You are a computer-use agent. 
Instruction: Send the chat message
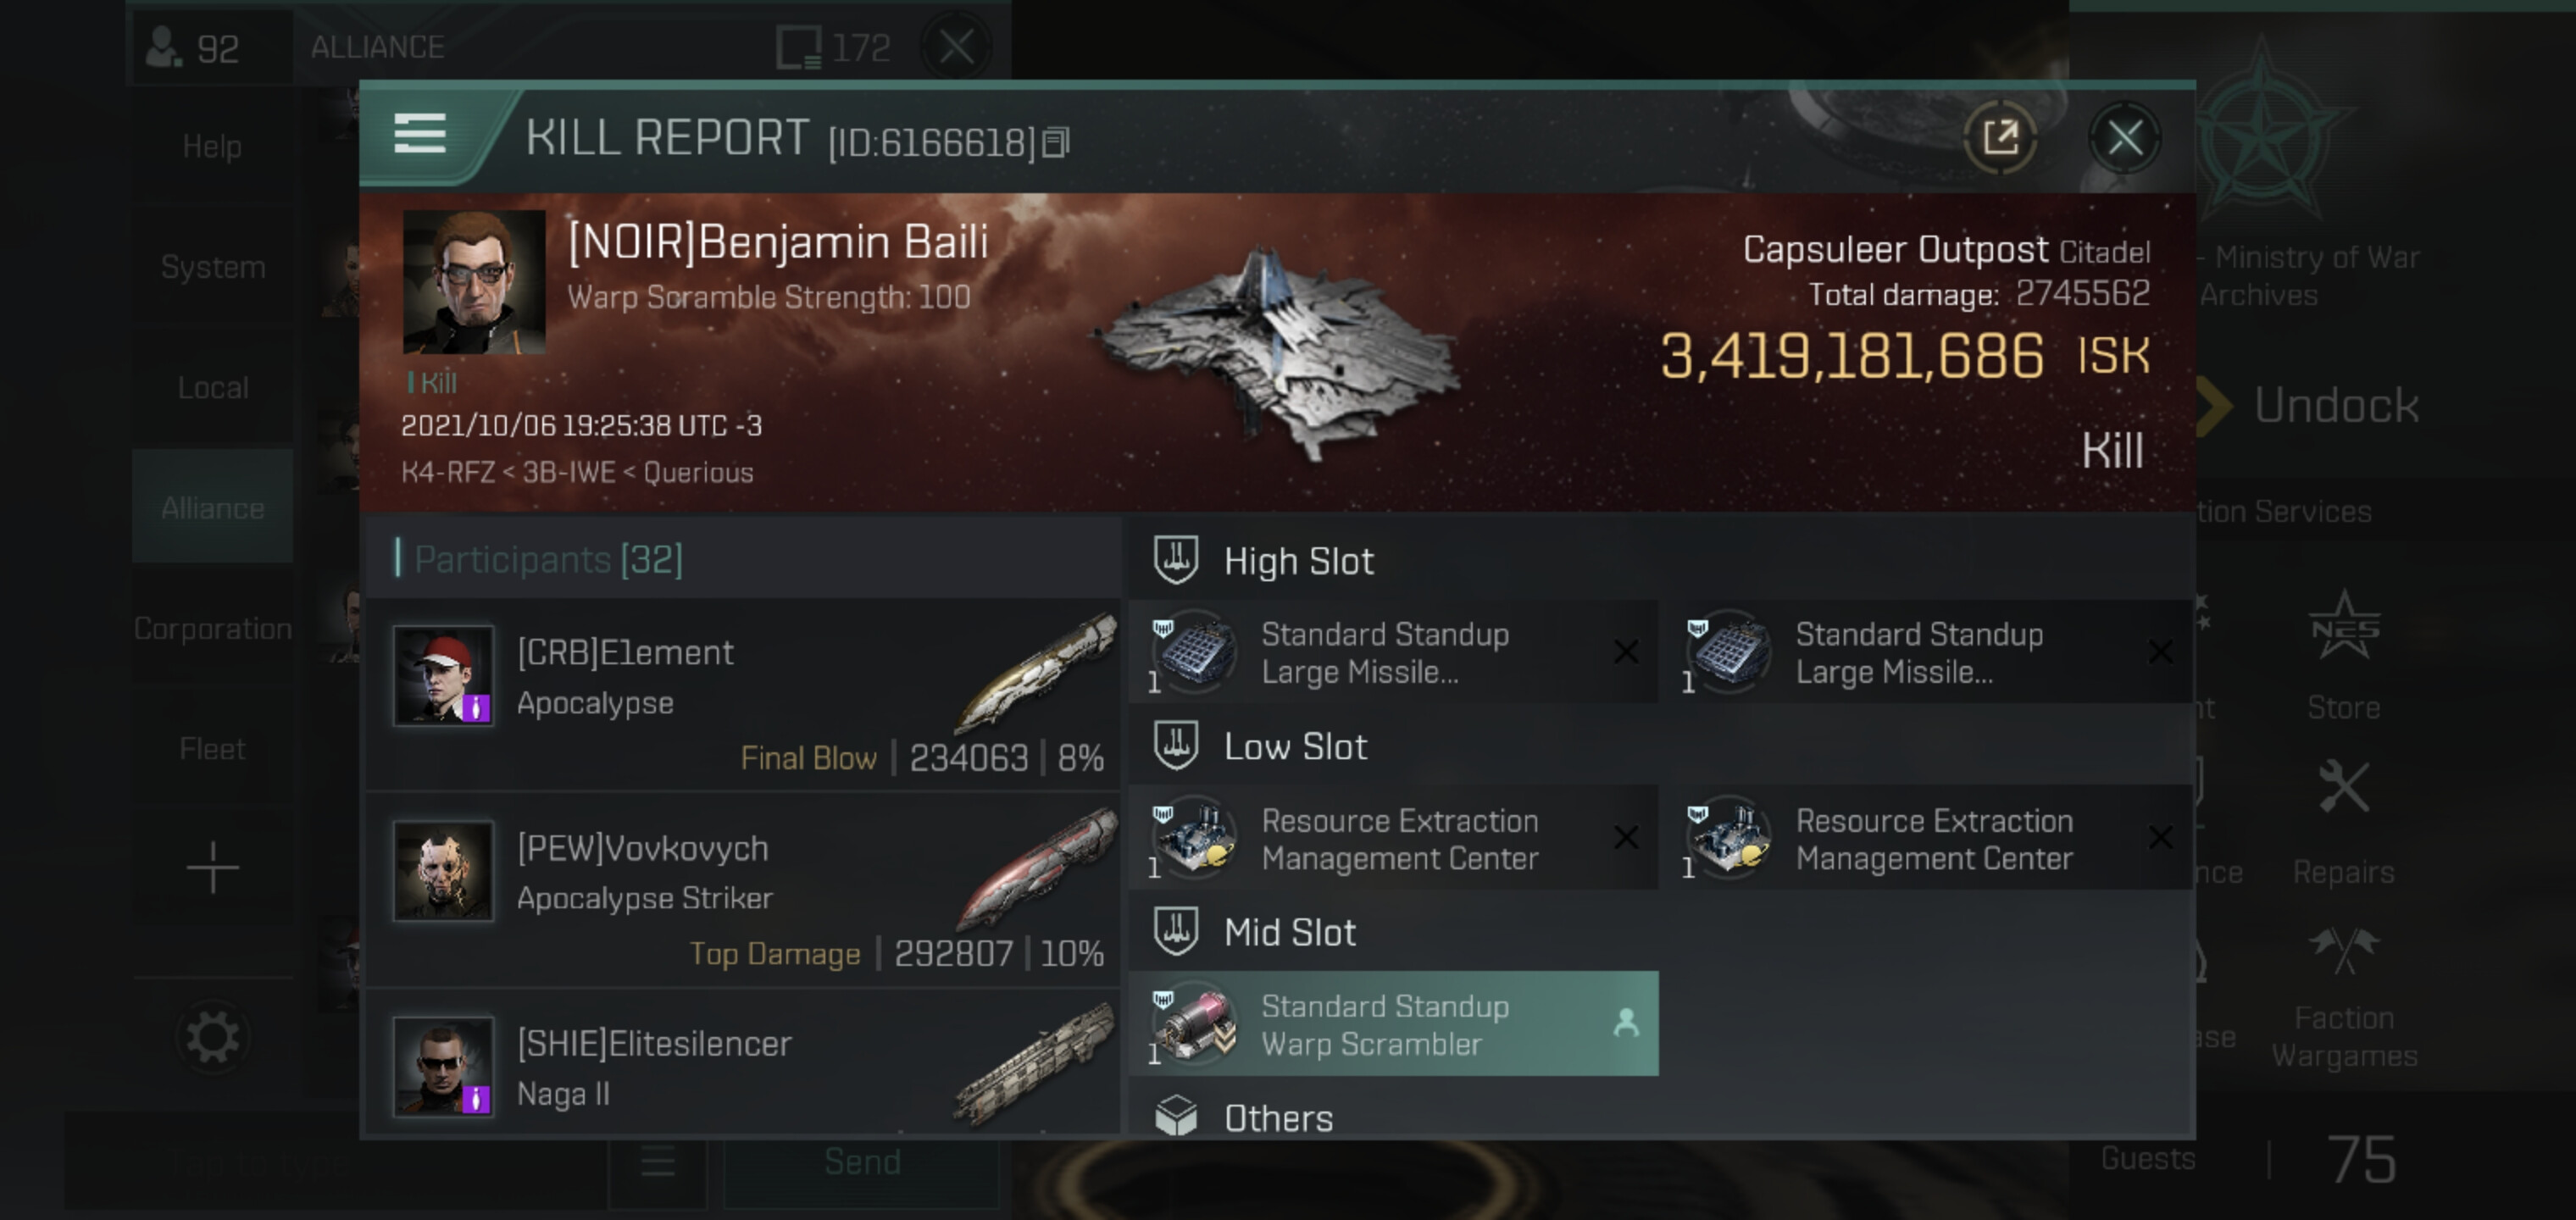(x=861, y=1162)
